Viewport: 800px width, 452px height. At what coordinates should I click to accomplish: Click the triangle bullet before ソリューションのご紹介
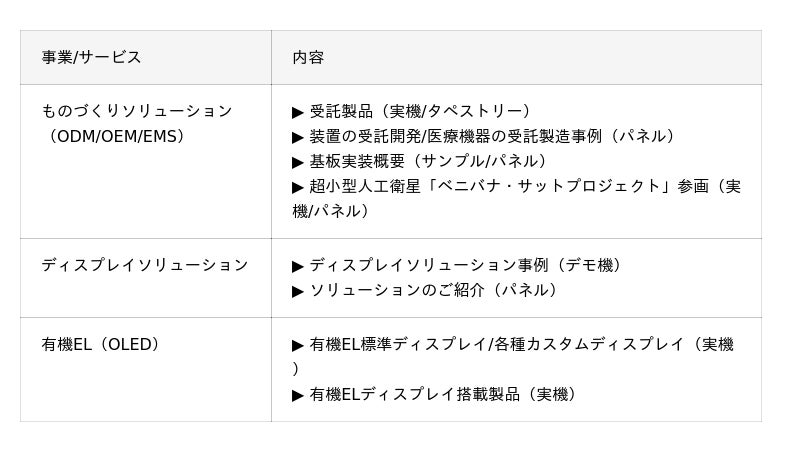[x=298, y=291]
